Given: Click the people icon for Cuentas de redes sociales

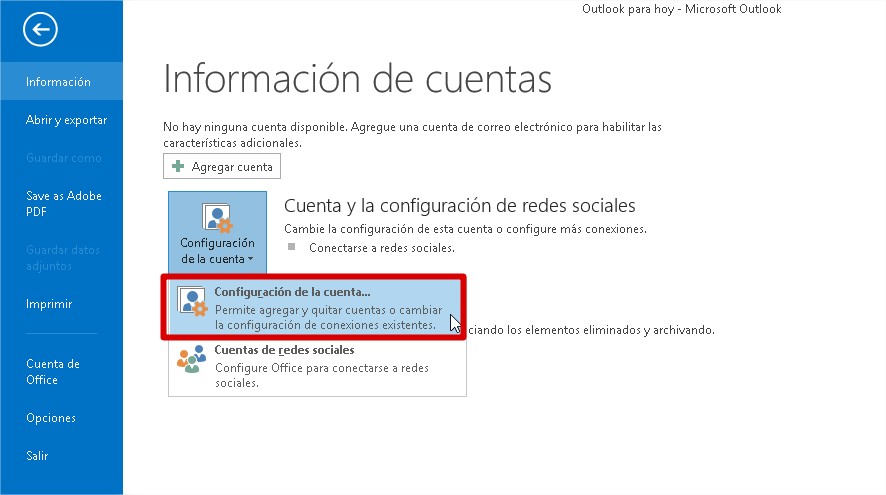Looking at the screenshot, I should (192, 360).
